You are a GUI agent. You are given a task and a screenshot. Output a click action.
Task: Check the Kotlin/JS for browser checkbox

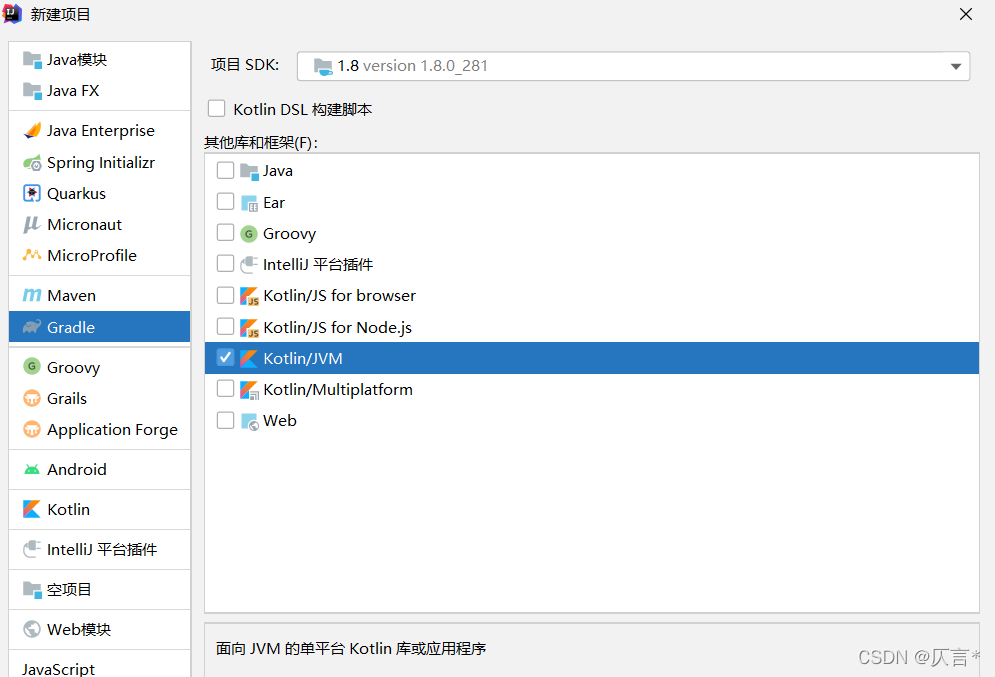(225, 295)
